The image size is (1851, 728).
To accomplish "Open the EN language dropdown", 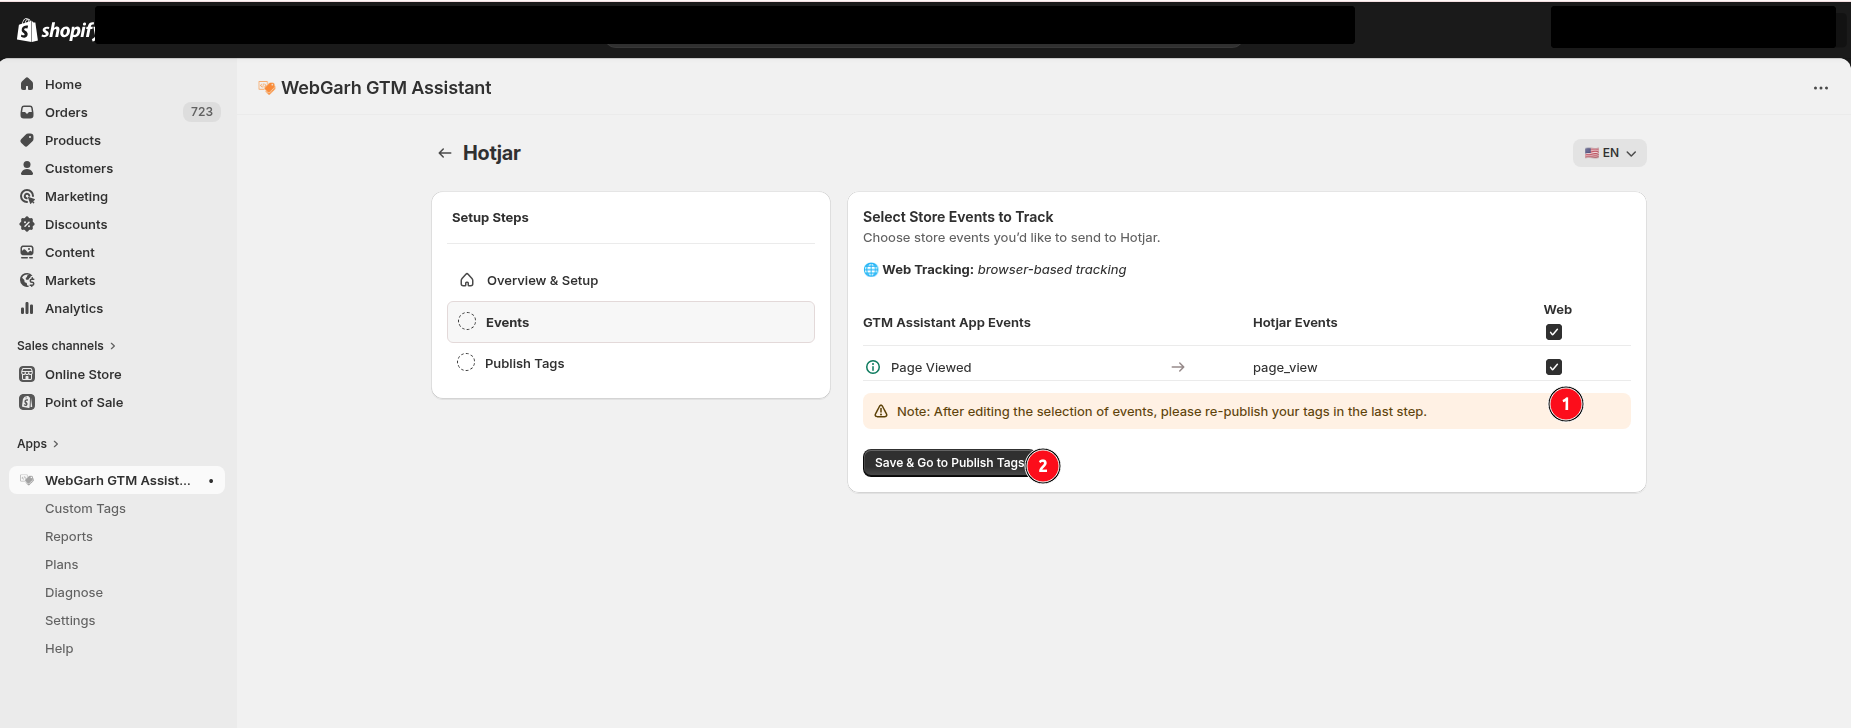I will (x=1610, y=153).
